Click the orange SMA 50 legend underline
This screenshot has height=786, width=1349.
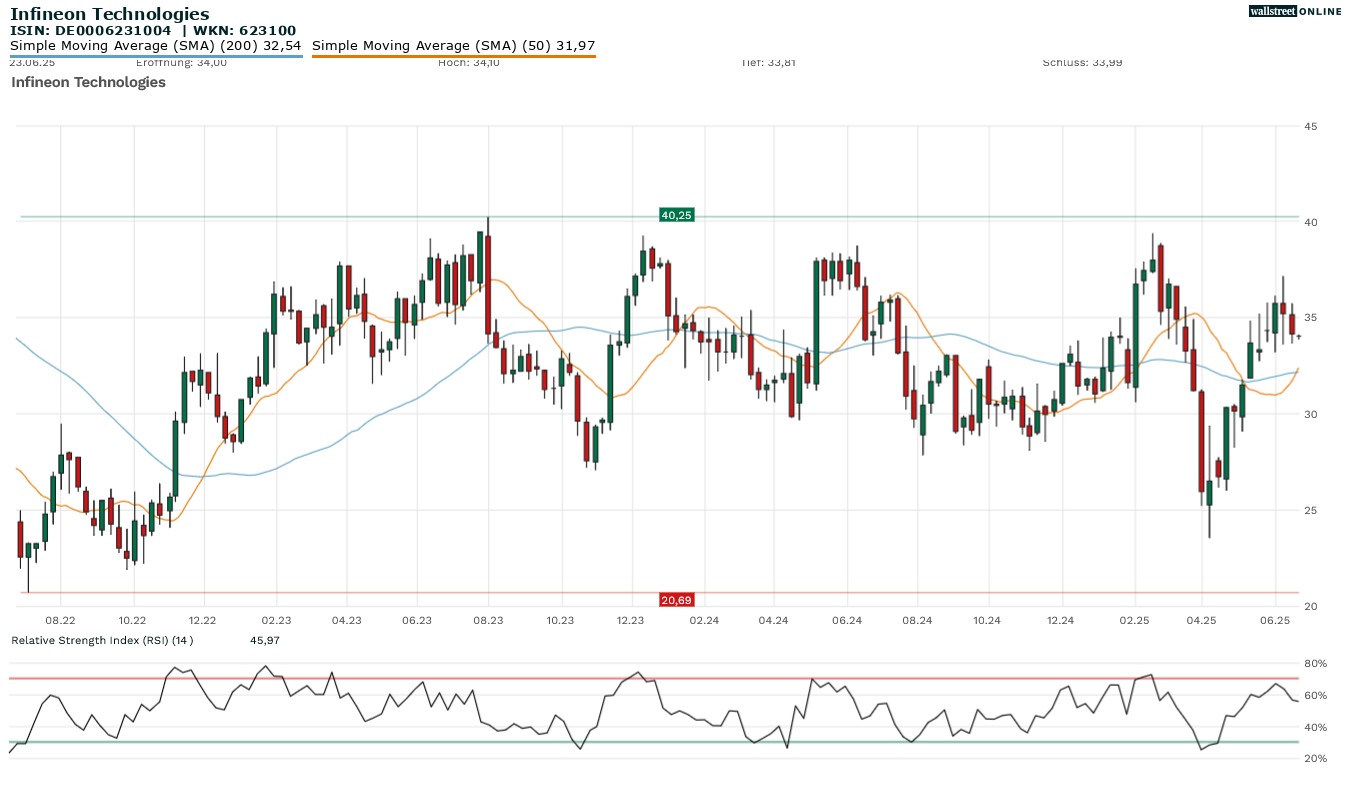[454, 56]
